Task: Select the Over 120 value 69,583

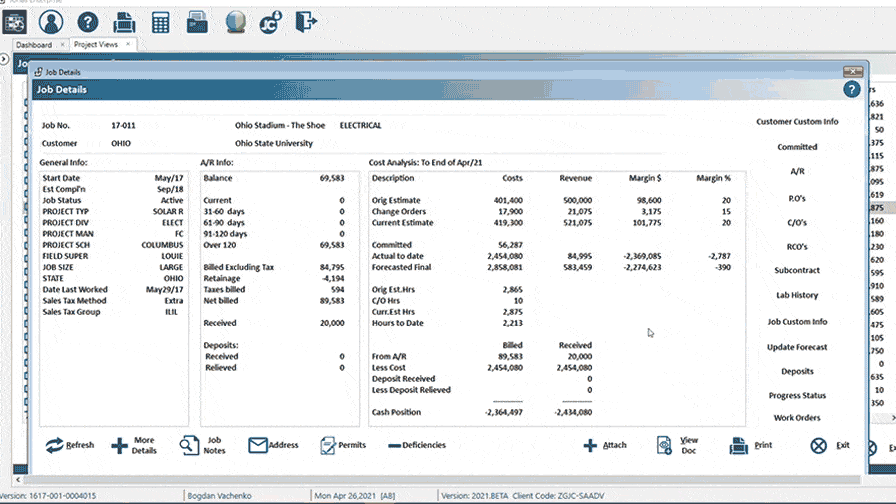Action: 332,245
